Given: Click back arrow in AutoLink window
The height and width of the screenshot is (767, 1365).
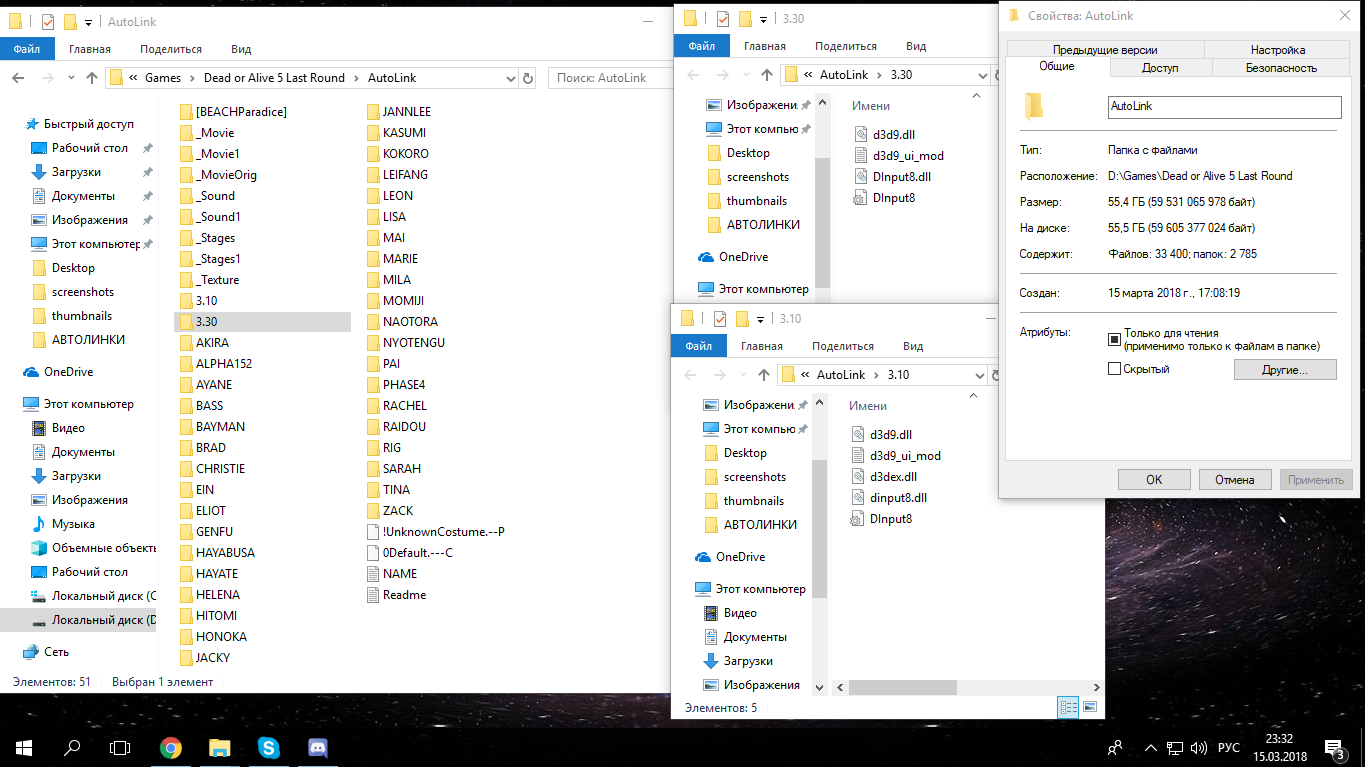Looking at the screenshot, I should click(18, 78).
